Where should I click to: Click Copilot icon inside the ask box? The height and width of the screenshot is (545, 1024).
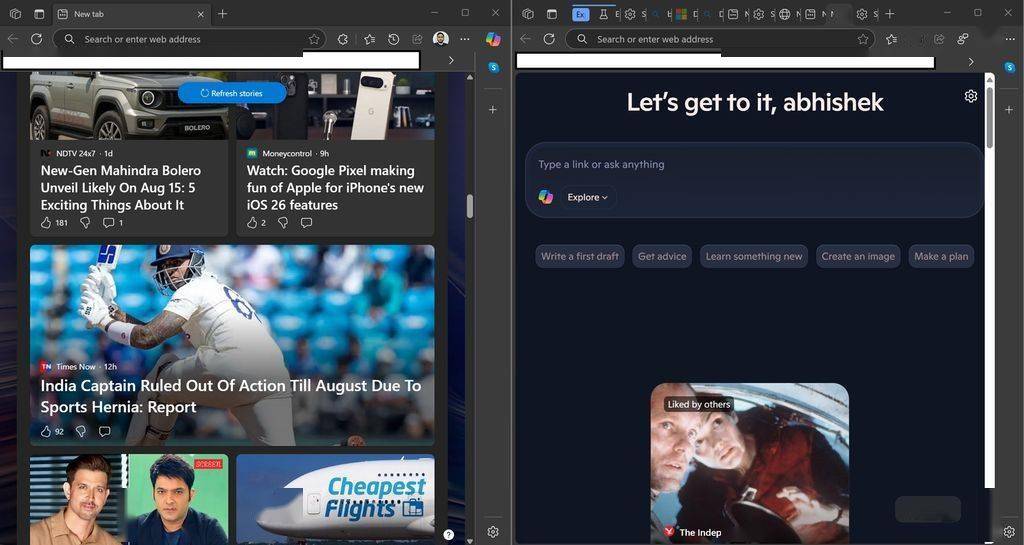click(x=546, y=197)
